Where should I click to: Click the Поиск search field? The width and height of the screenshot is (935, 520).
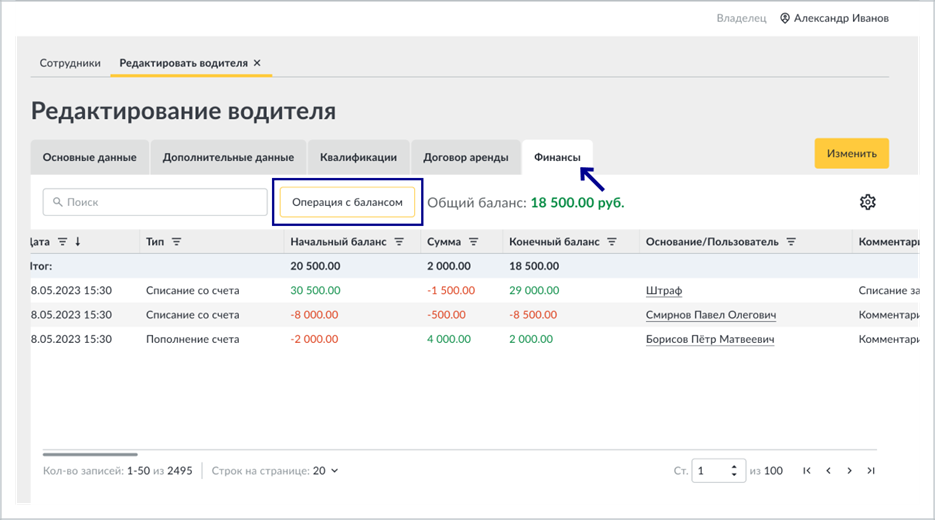pos(155,202)
